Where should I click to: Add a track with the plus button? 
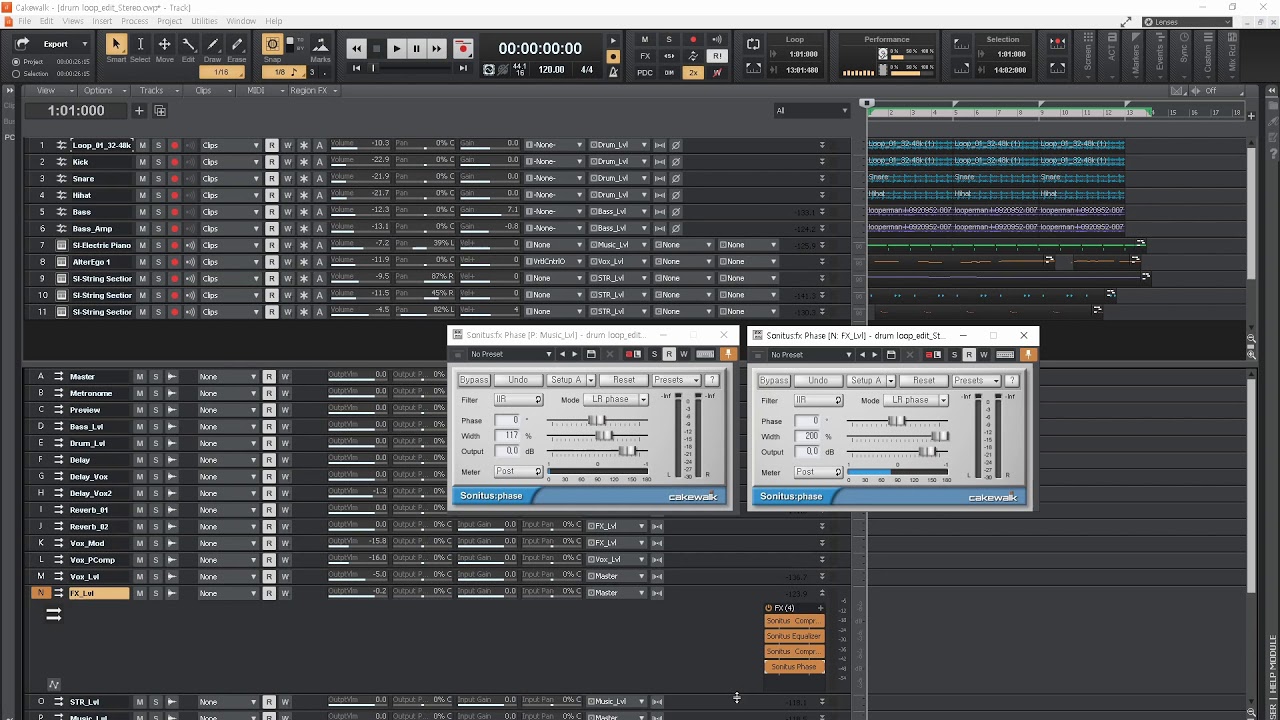click(139, 111)
